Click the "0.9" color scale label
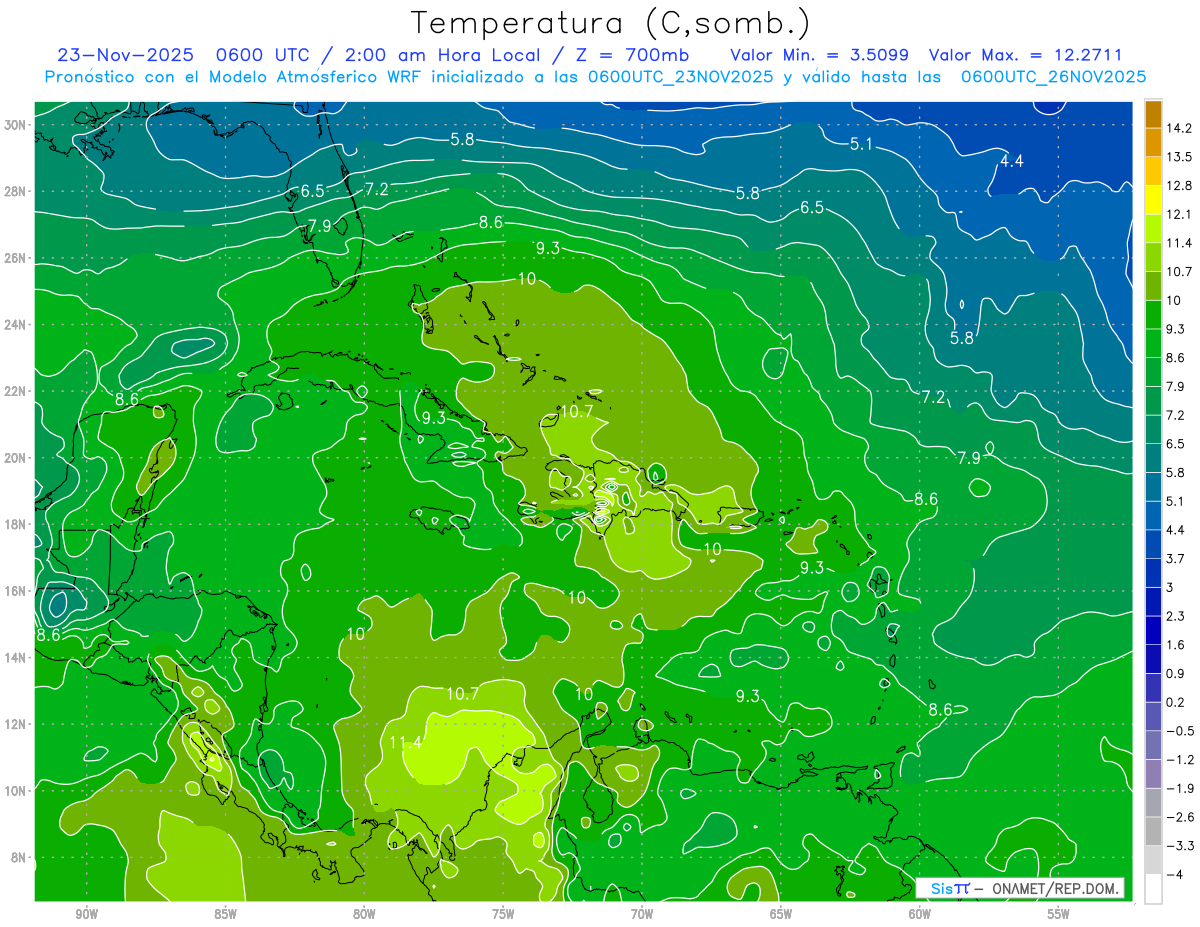The image size is (1200, 927). (x=1176, y=673)
